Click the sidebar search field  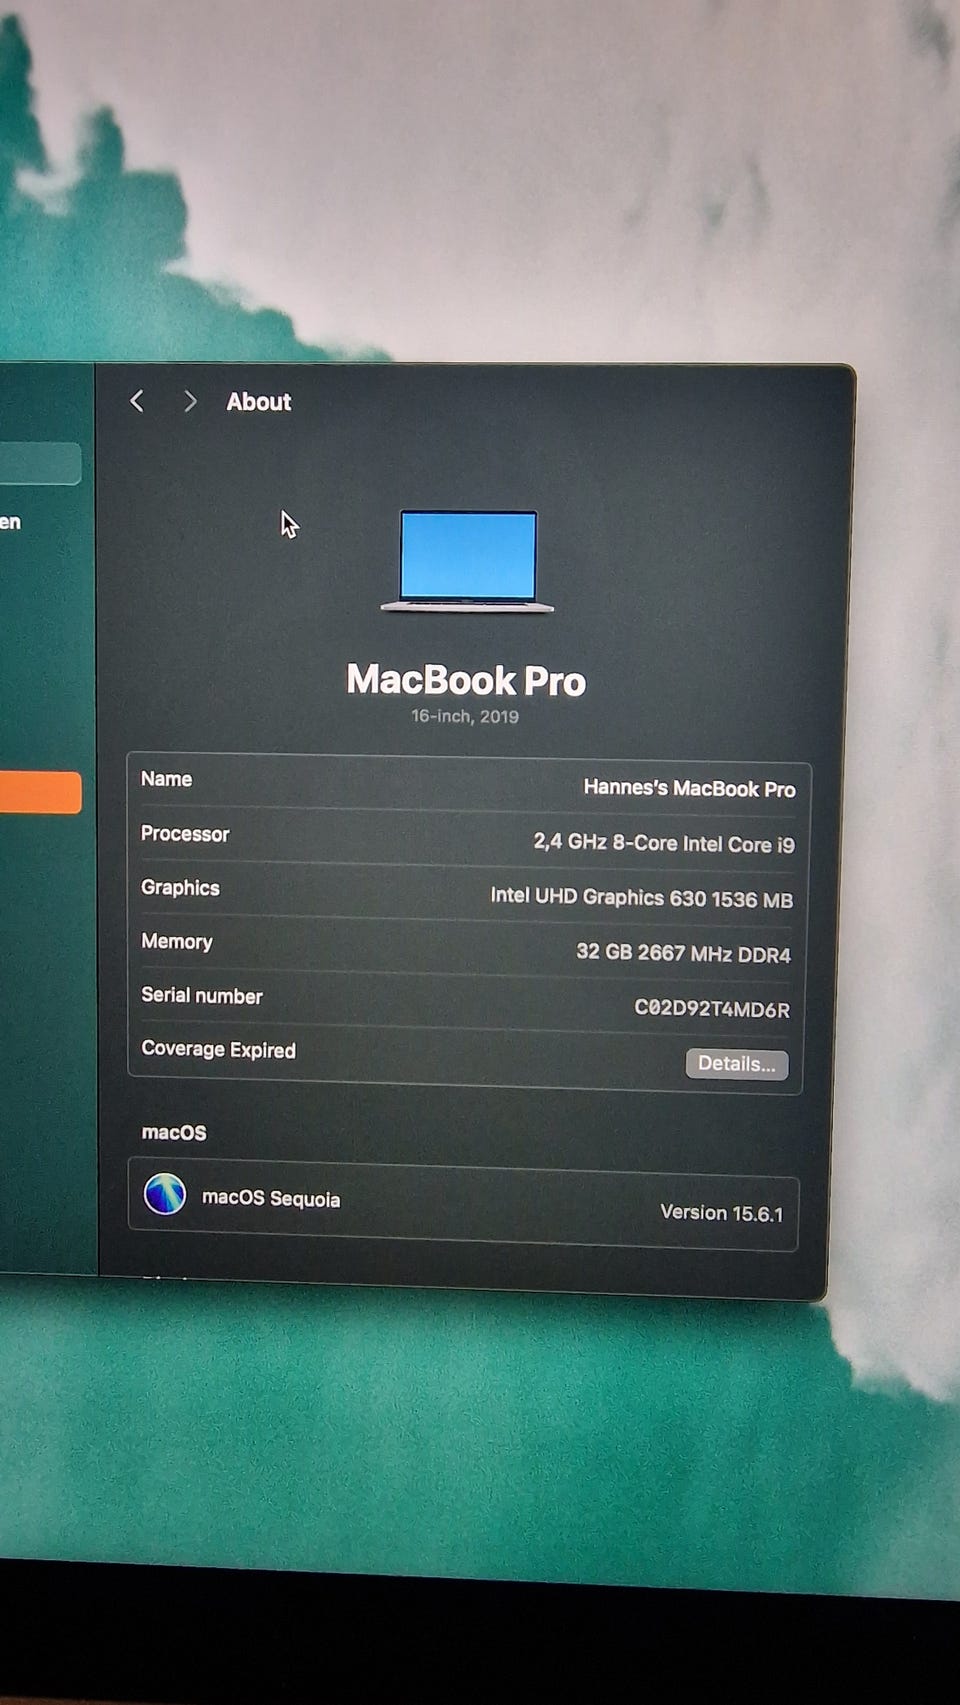40,464
